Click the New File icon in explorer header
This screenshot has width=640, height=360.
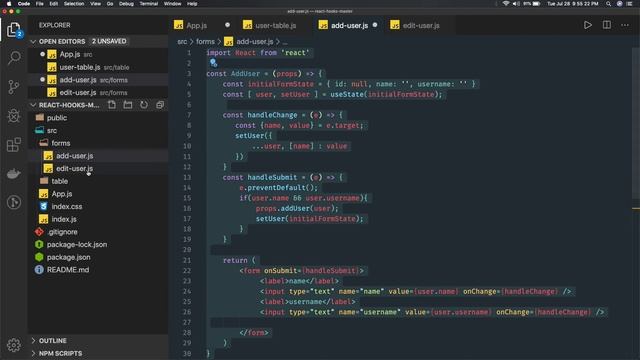pos(112,105)
